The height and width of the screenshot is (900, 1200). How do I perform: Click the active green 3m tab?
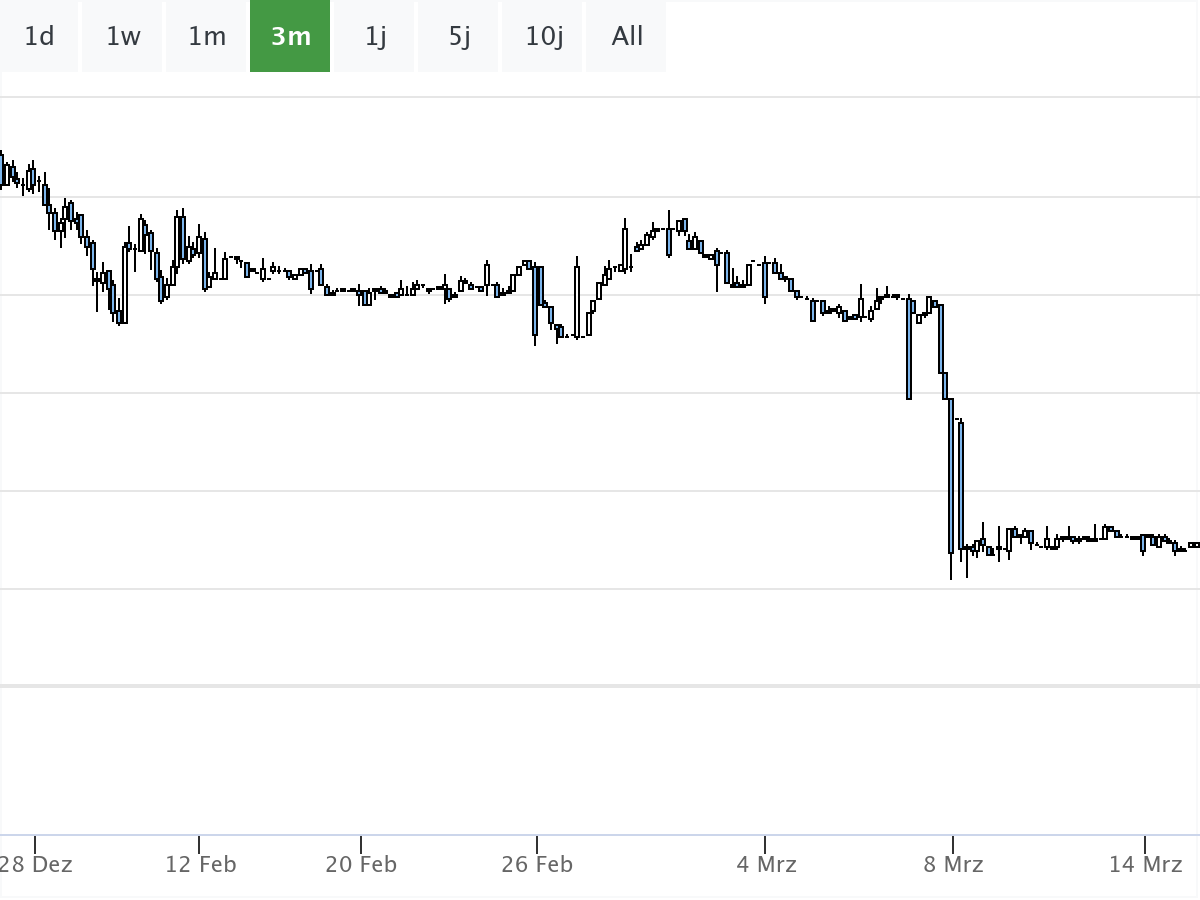tap(290, 37)
